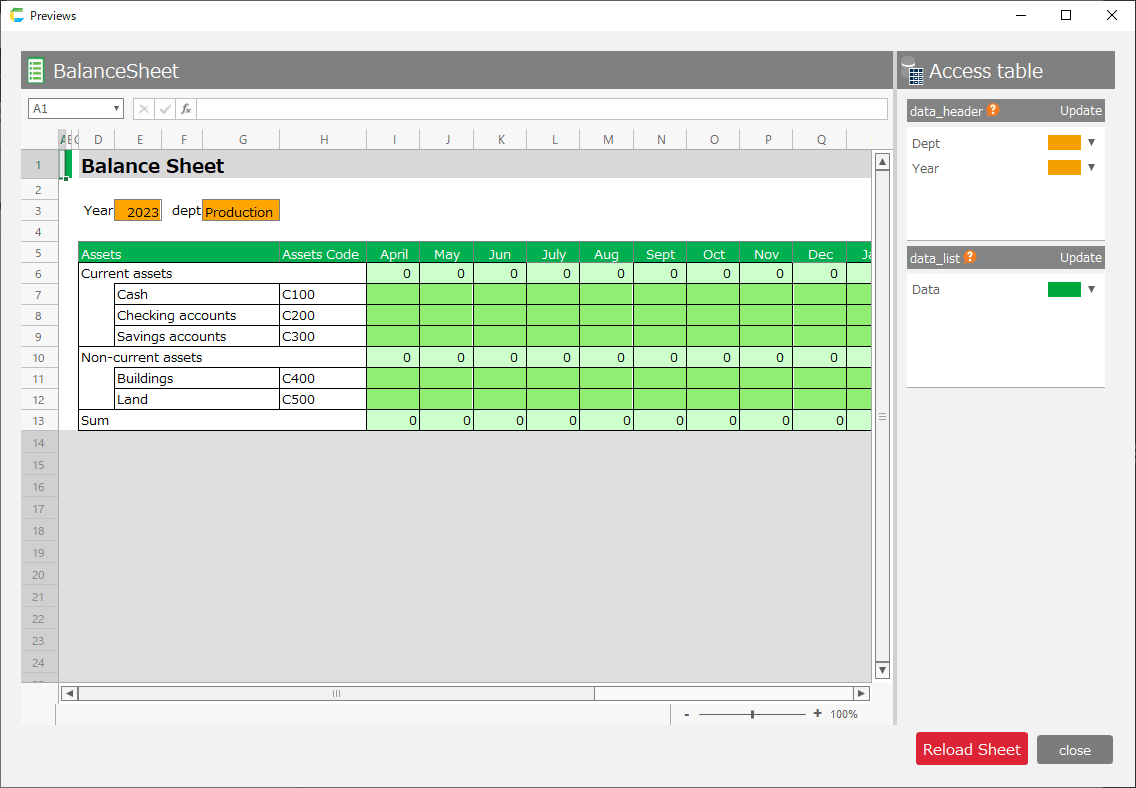The width and height of the screenshot is (1136, 788).
Task: Click the formula bar confirm checkmark icon
Action: pos(165,109)
